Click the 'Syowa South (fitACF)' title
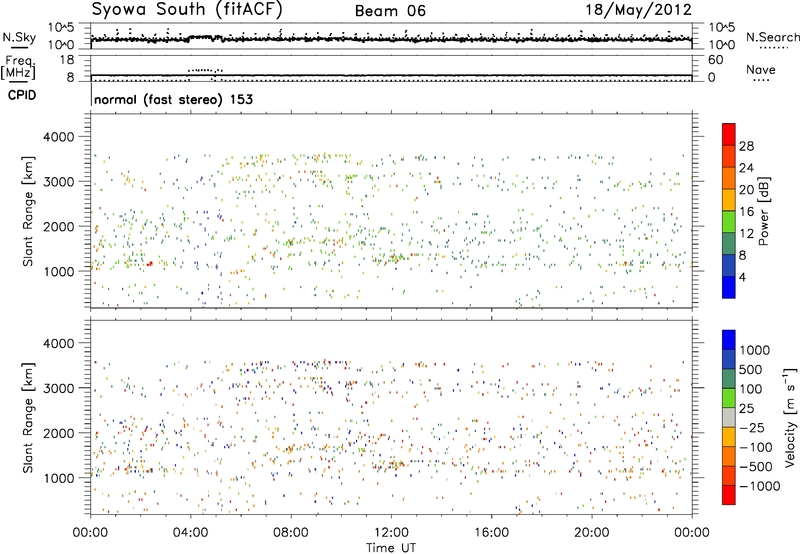800x554 pixels. tap(187, 10)
